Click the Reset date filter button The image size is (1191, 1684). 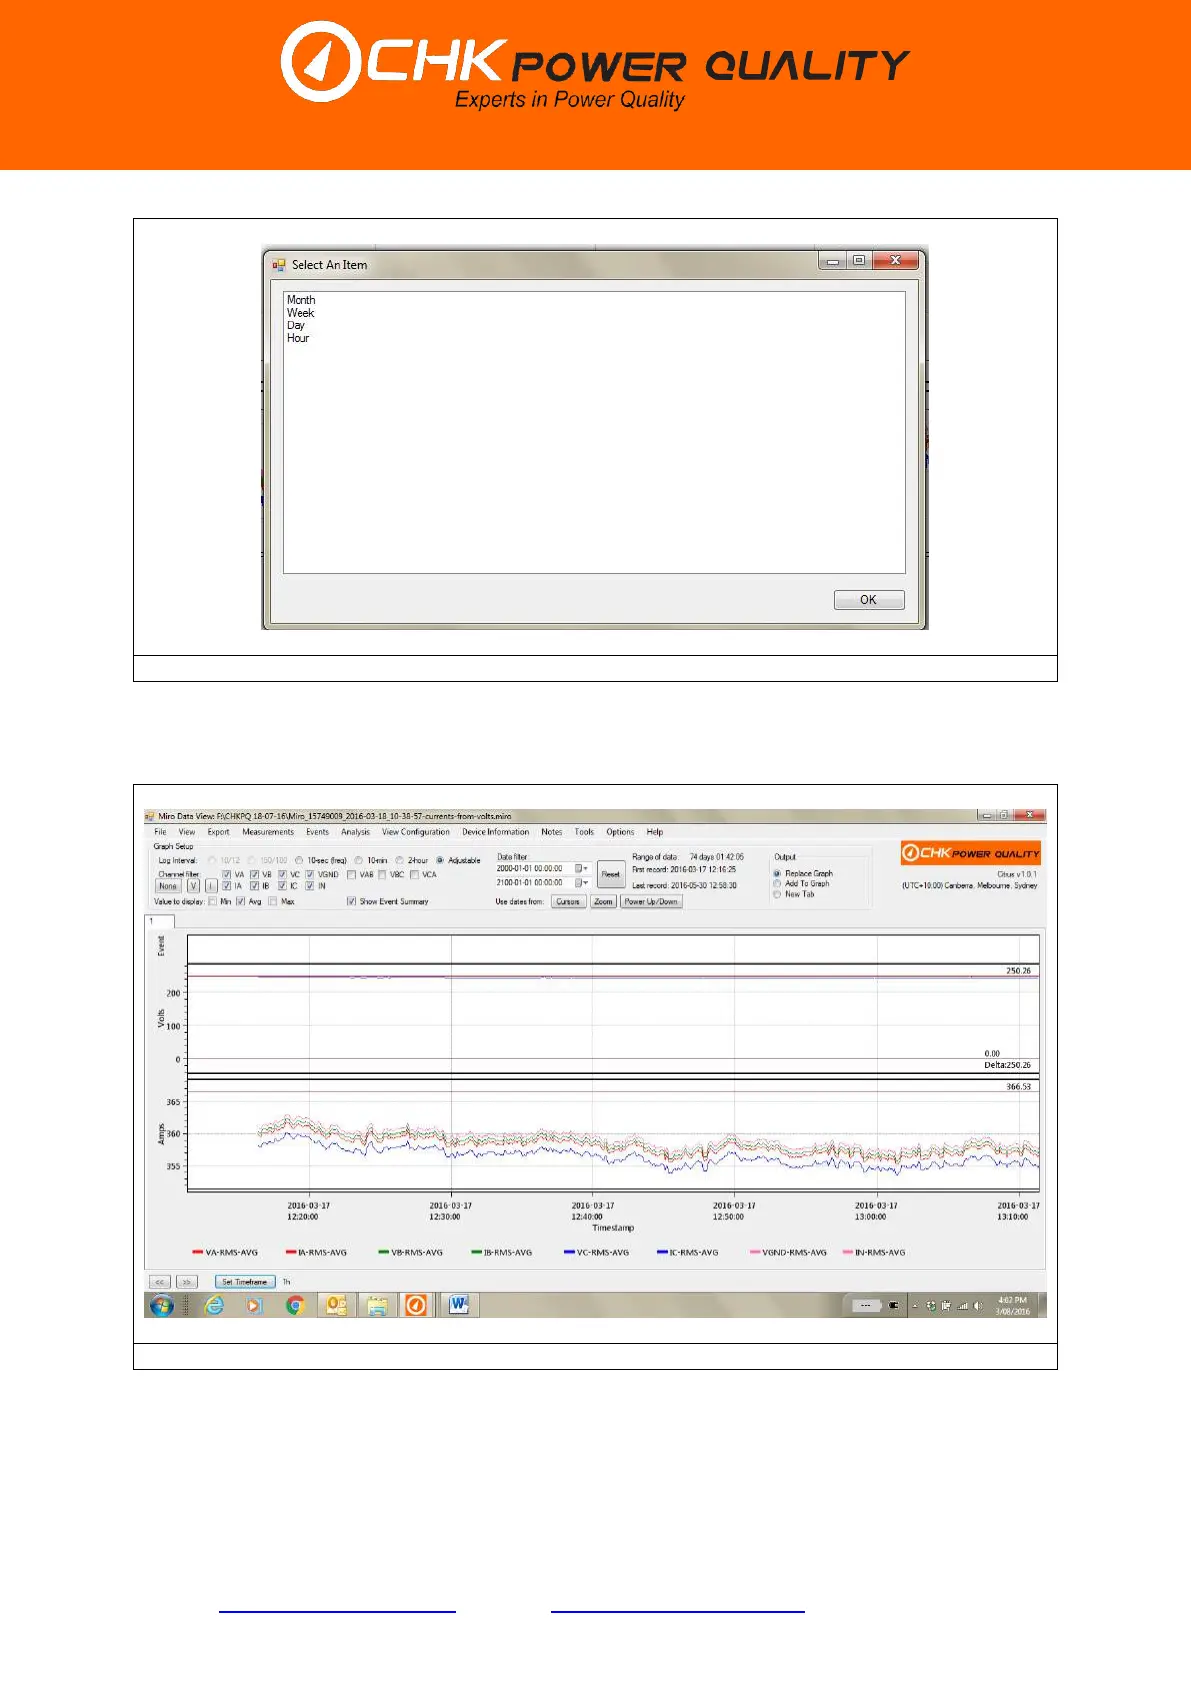(x=611, y=874)
